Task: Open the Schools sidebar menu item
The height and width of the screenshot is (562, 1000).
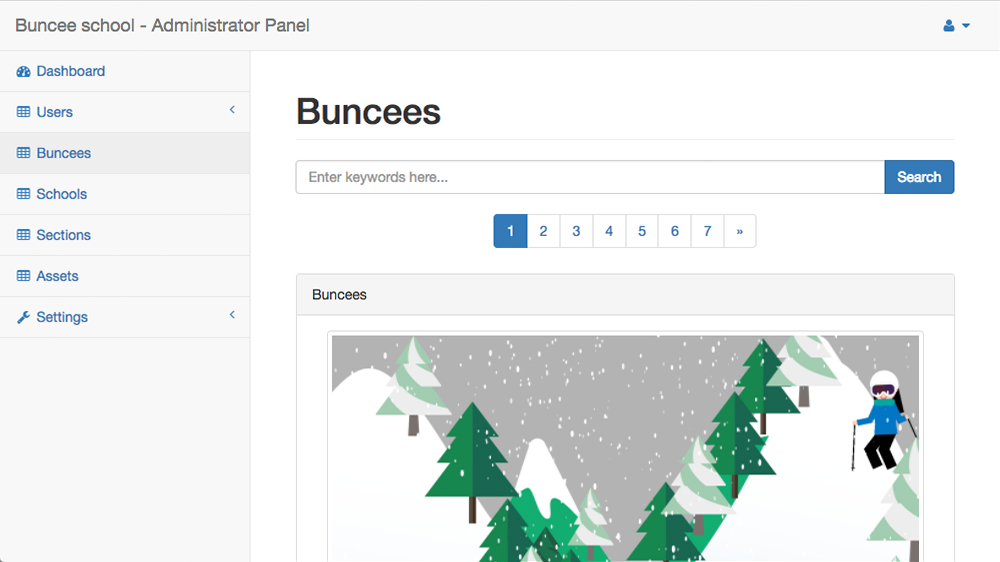Action: click(x=62, y=194)
